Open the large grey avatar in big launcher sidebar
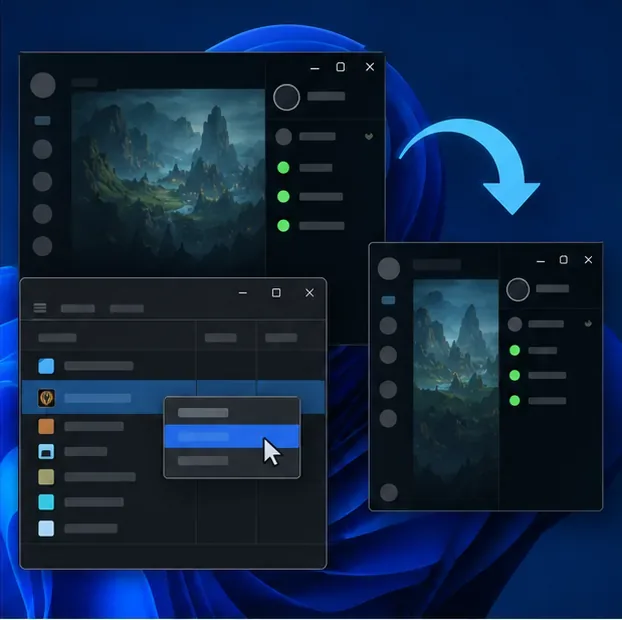 (x=43, y=85)
